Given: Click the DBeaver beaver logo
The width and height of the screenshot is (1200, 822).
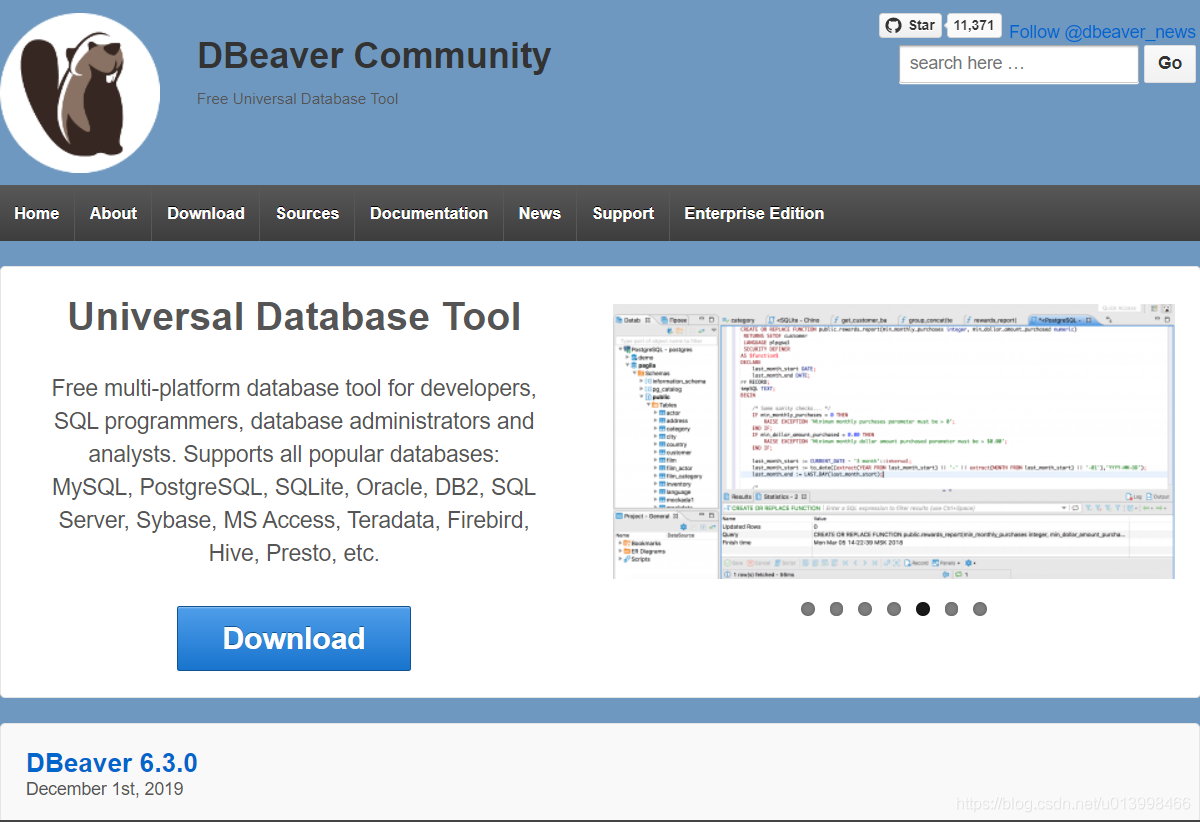Looking at the screenshot, I should (x=79, y=93).
